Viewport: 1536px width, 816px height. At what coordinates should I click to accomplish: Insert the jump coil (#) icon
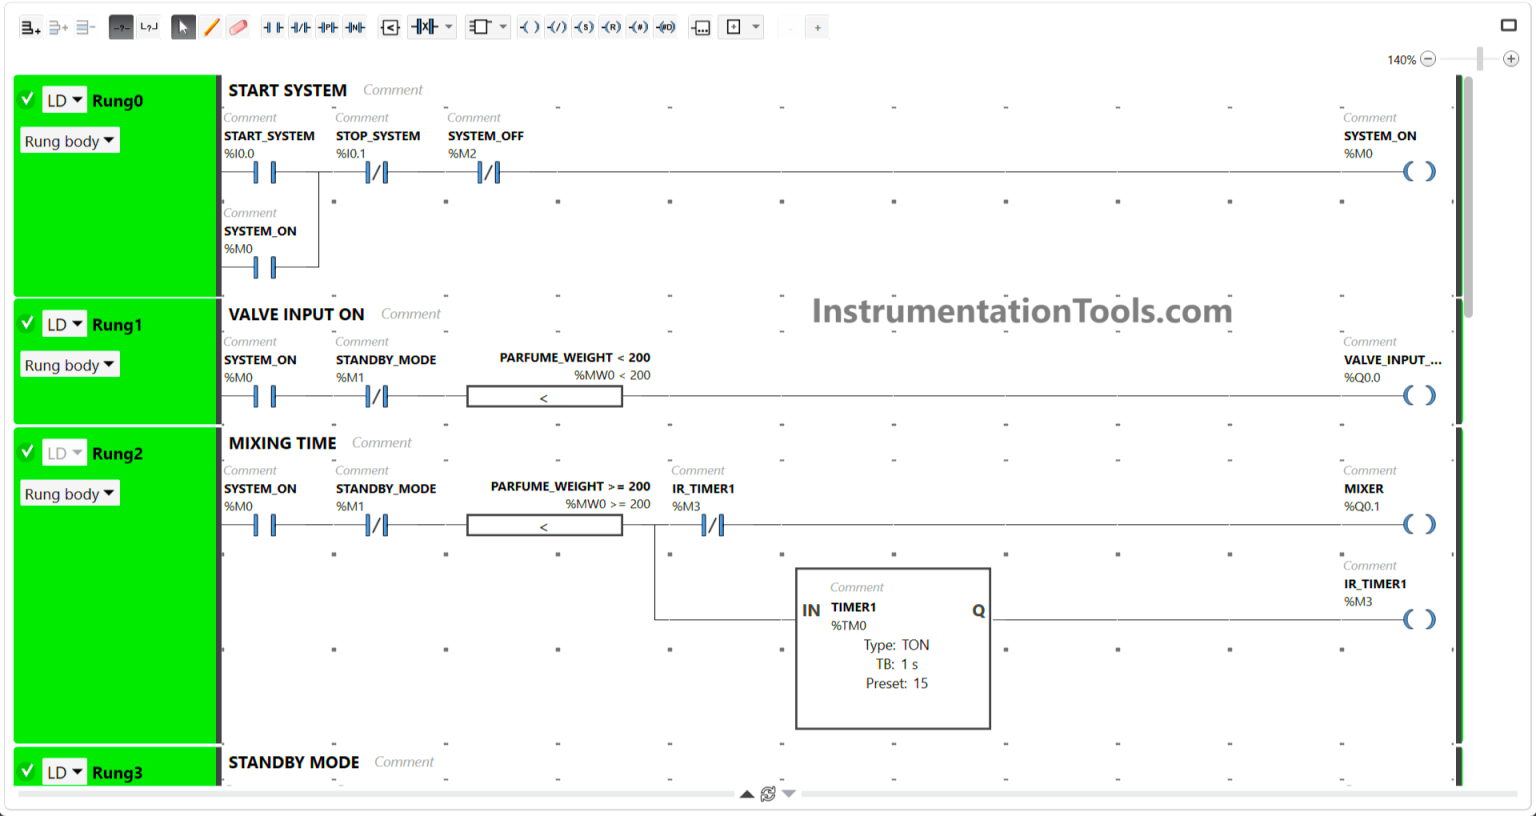638,27
